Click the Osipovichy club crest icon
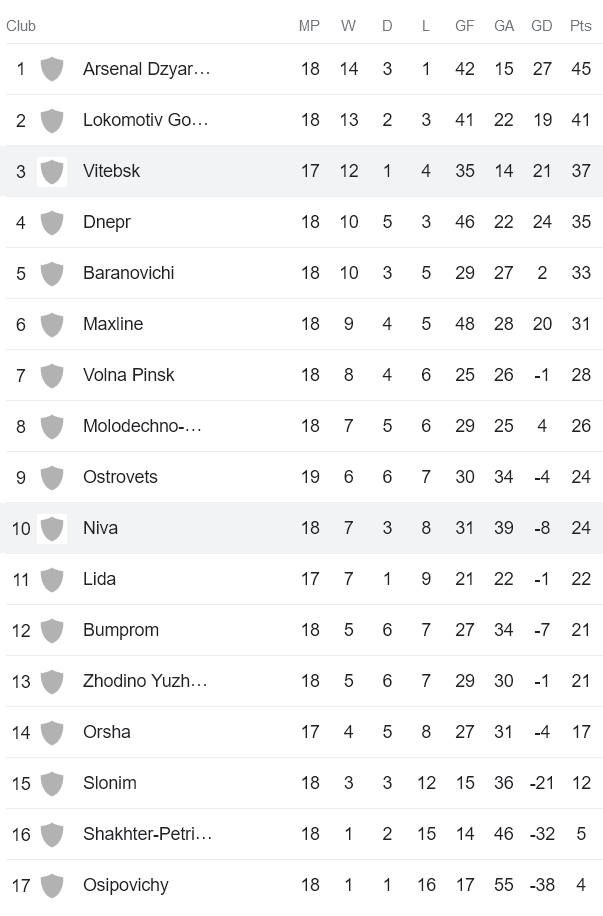603x916 pixels. pyautogui.click(x=52, y=885)
